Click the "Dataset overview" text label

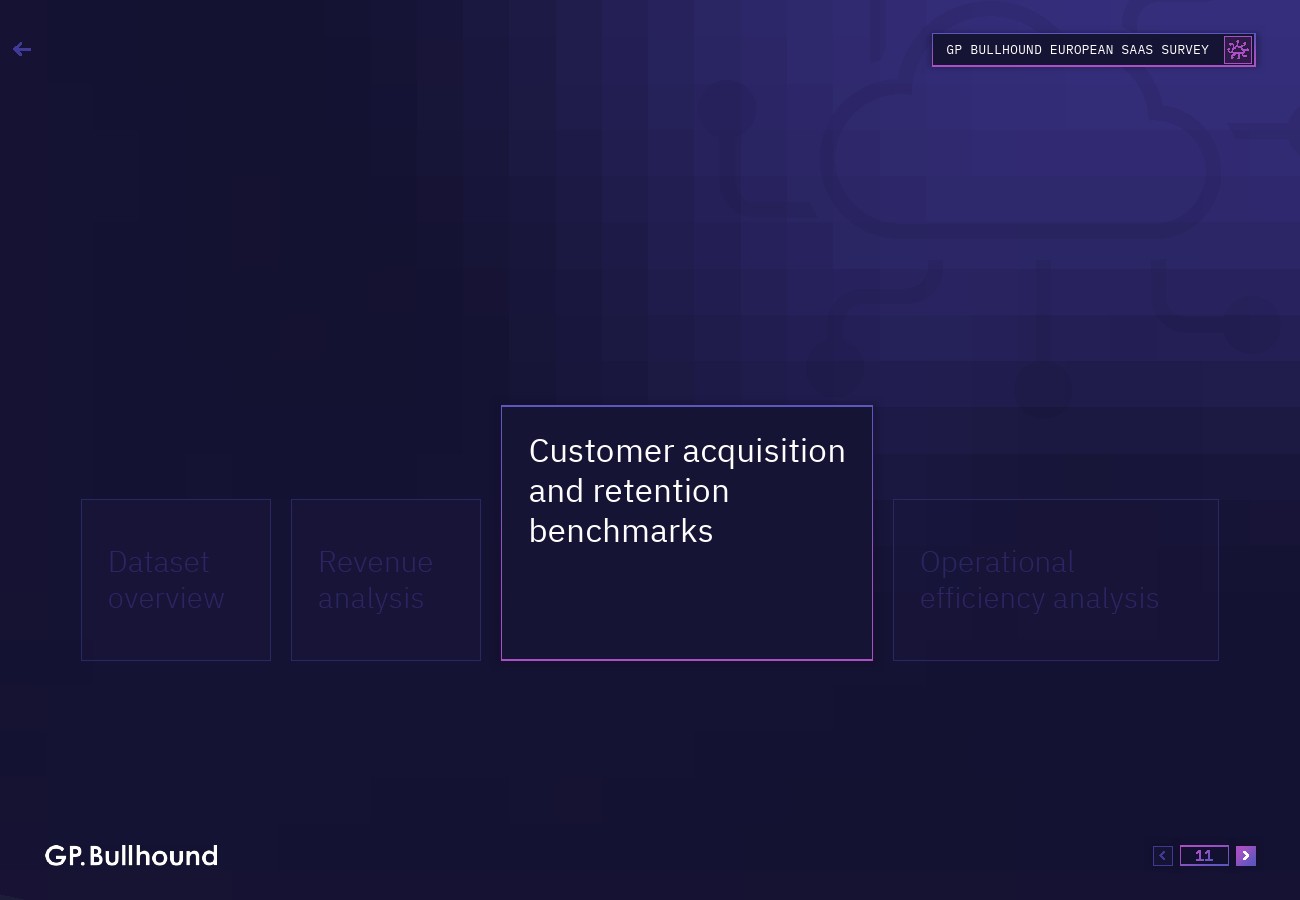coord(166,580)
